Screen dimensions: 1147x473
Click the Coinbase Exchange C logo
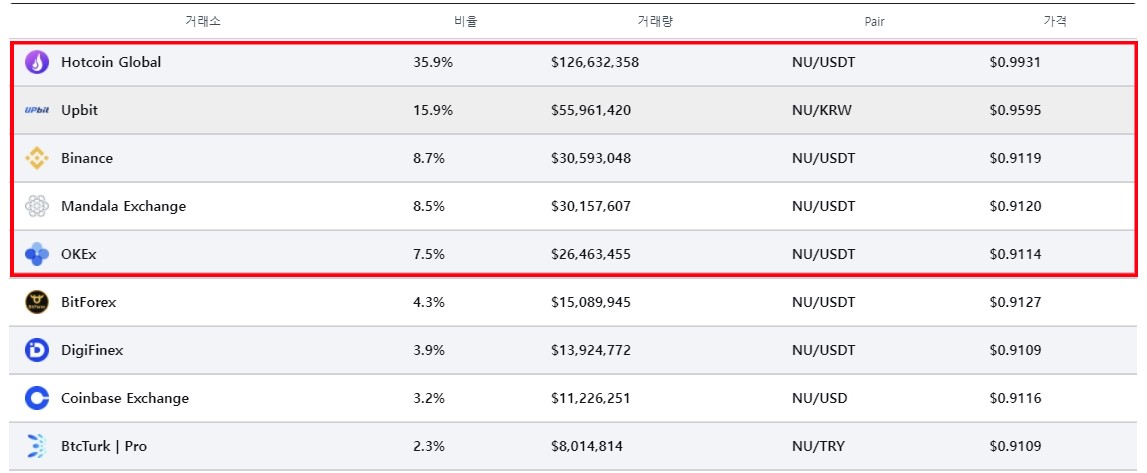pyautogui.click(x=37, y=398)
